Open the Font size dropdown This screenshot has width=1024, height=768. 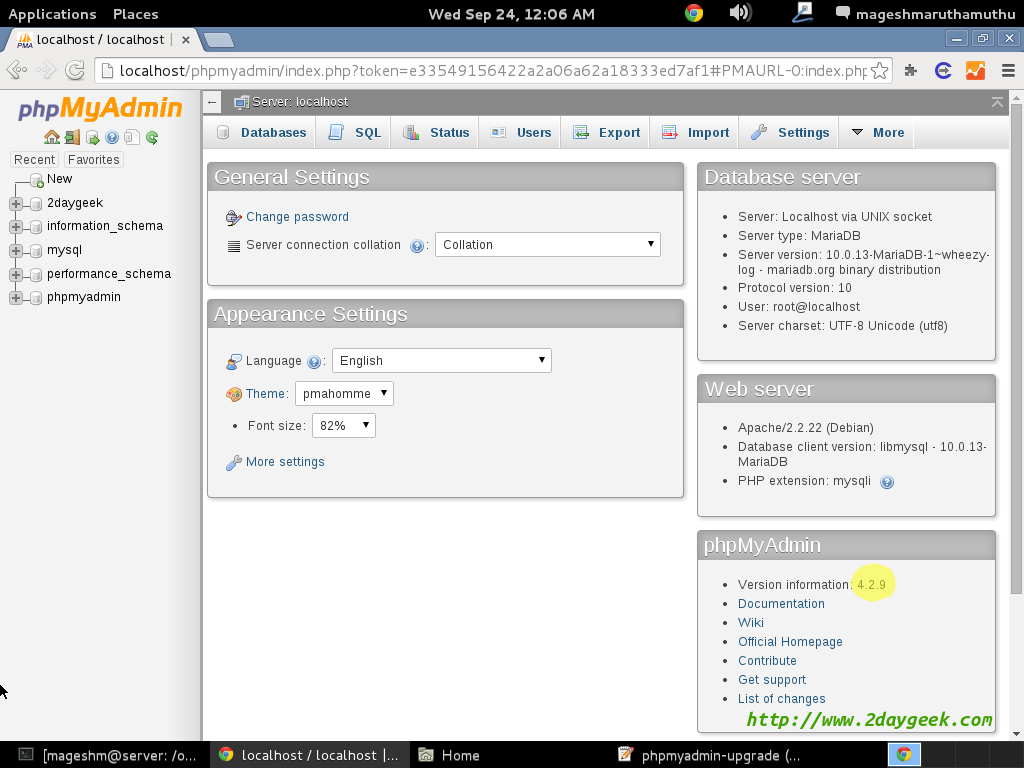(x=344, y=426)
